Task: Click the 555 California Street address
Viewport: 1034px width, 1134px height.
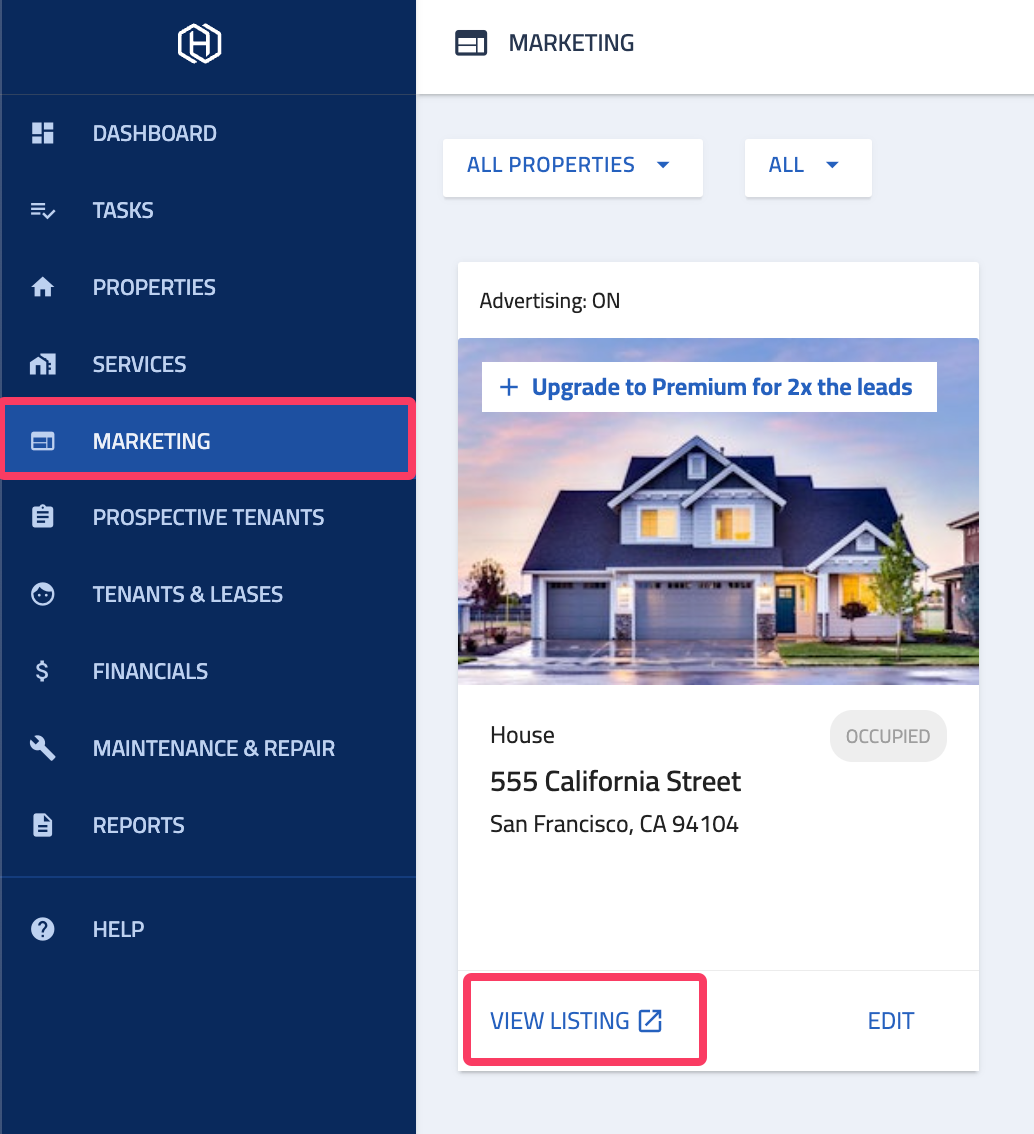Action: tap(615, 781)
